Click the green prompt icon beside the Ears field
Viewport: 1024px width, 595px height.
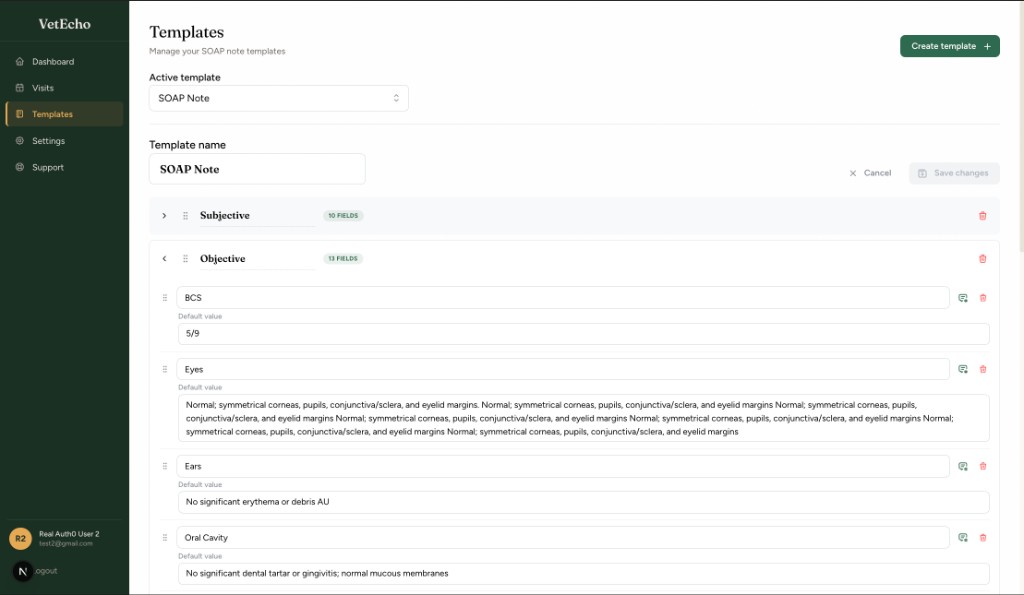pyautogui.click(x=962, y=466)
